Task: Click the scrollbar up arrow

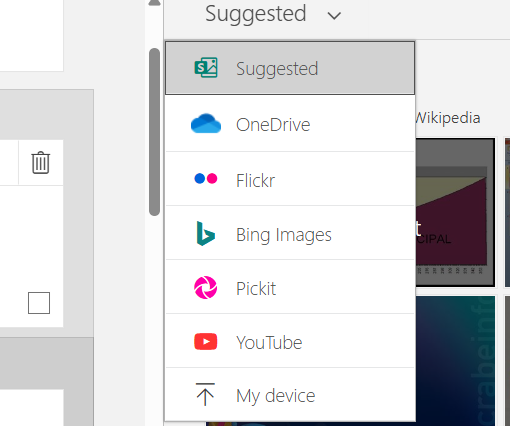Action: [x=154, y=3]
